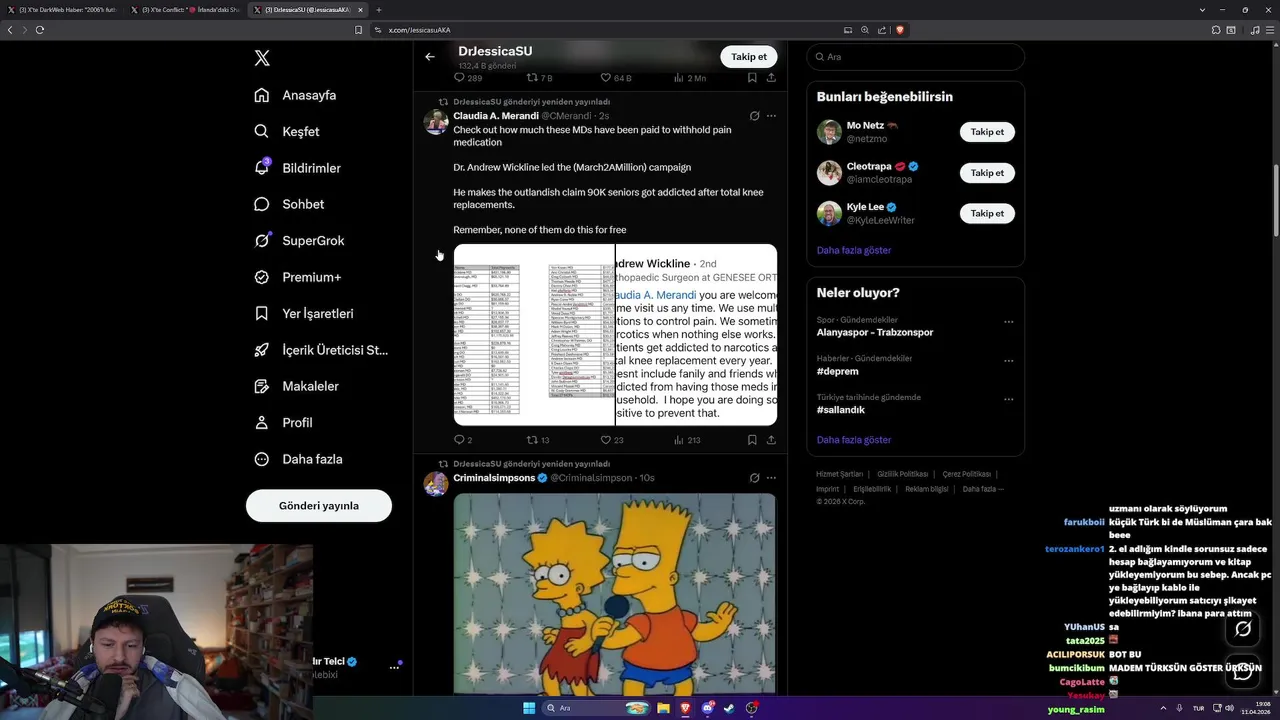Go back with profile header arrow
This screenshot has height=720, width=1280.
(430, 57)
